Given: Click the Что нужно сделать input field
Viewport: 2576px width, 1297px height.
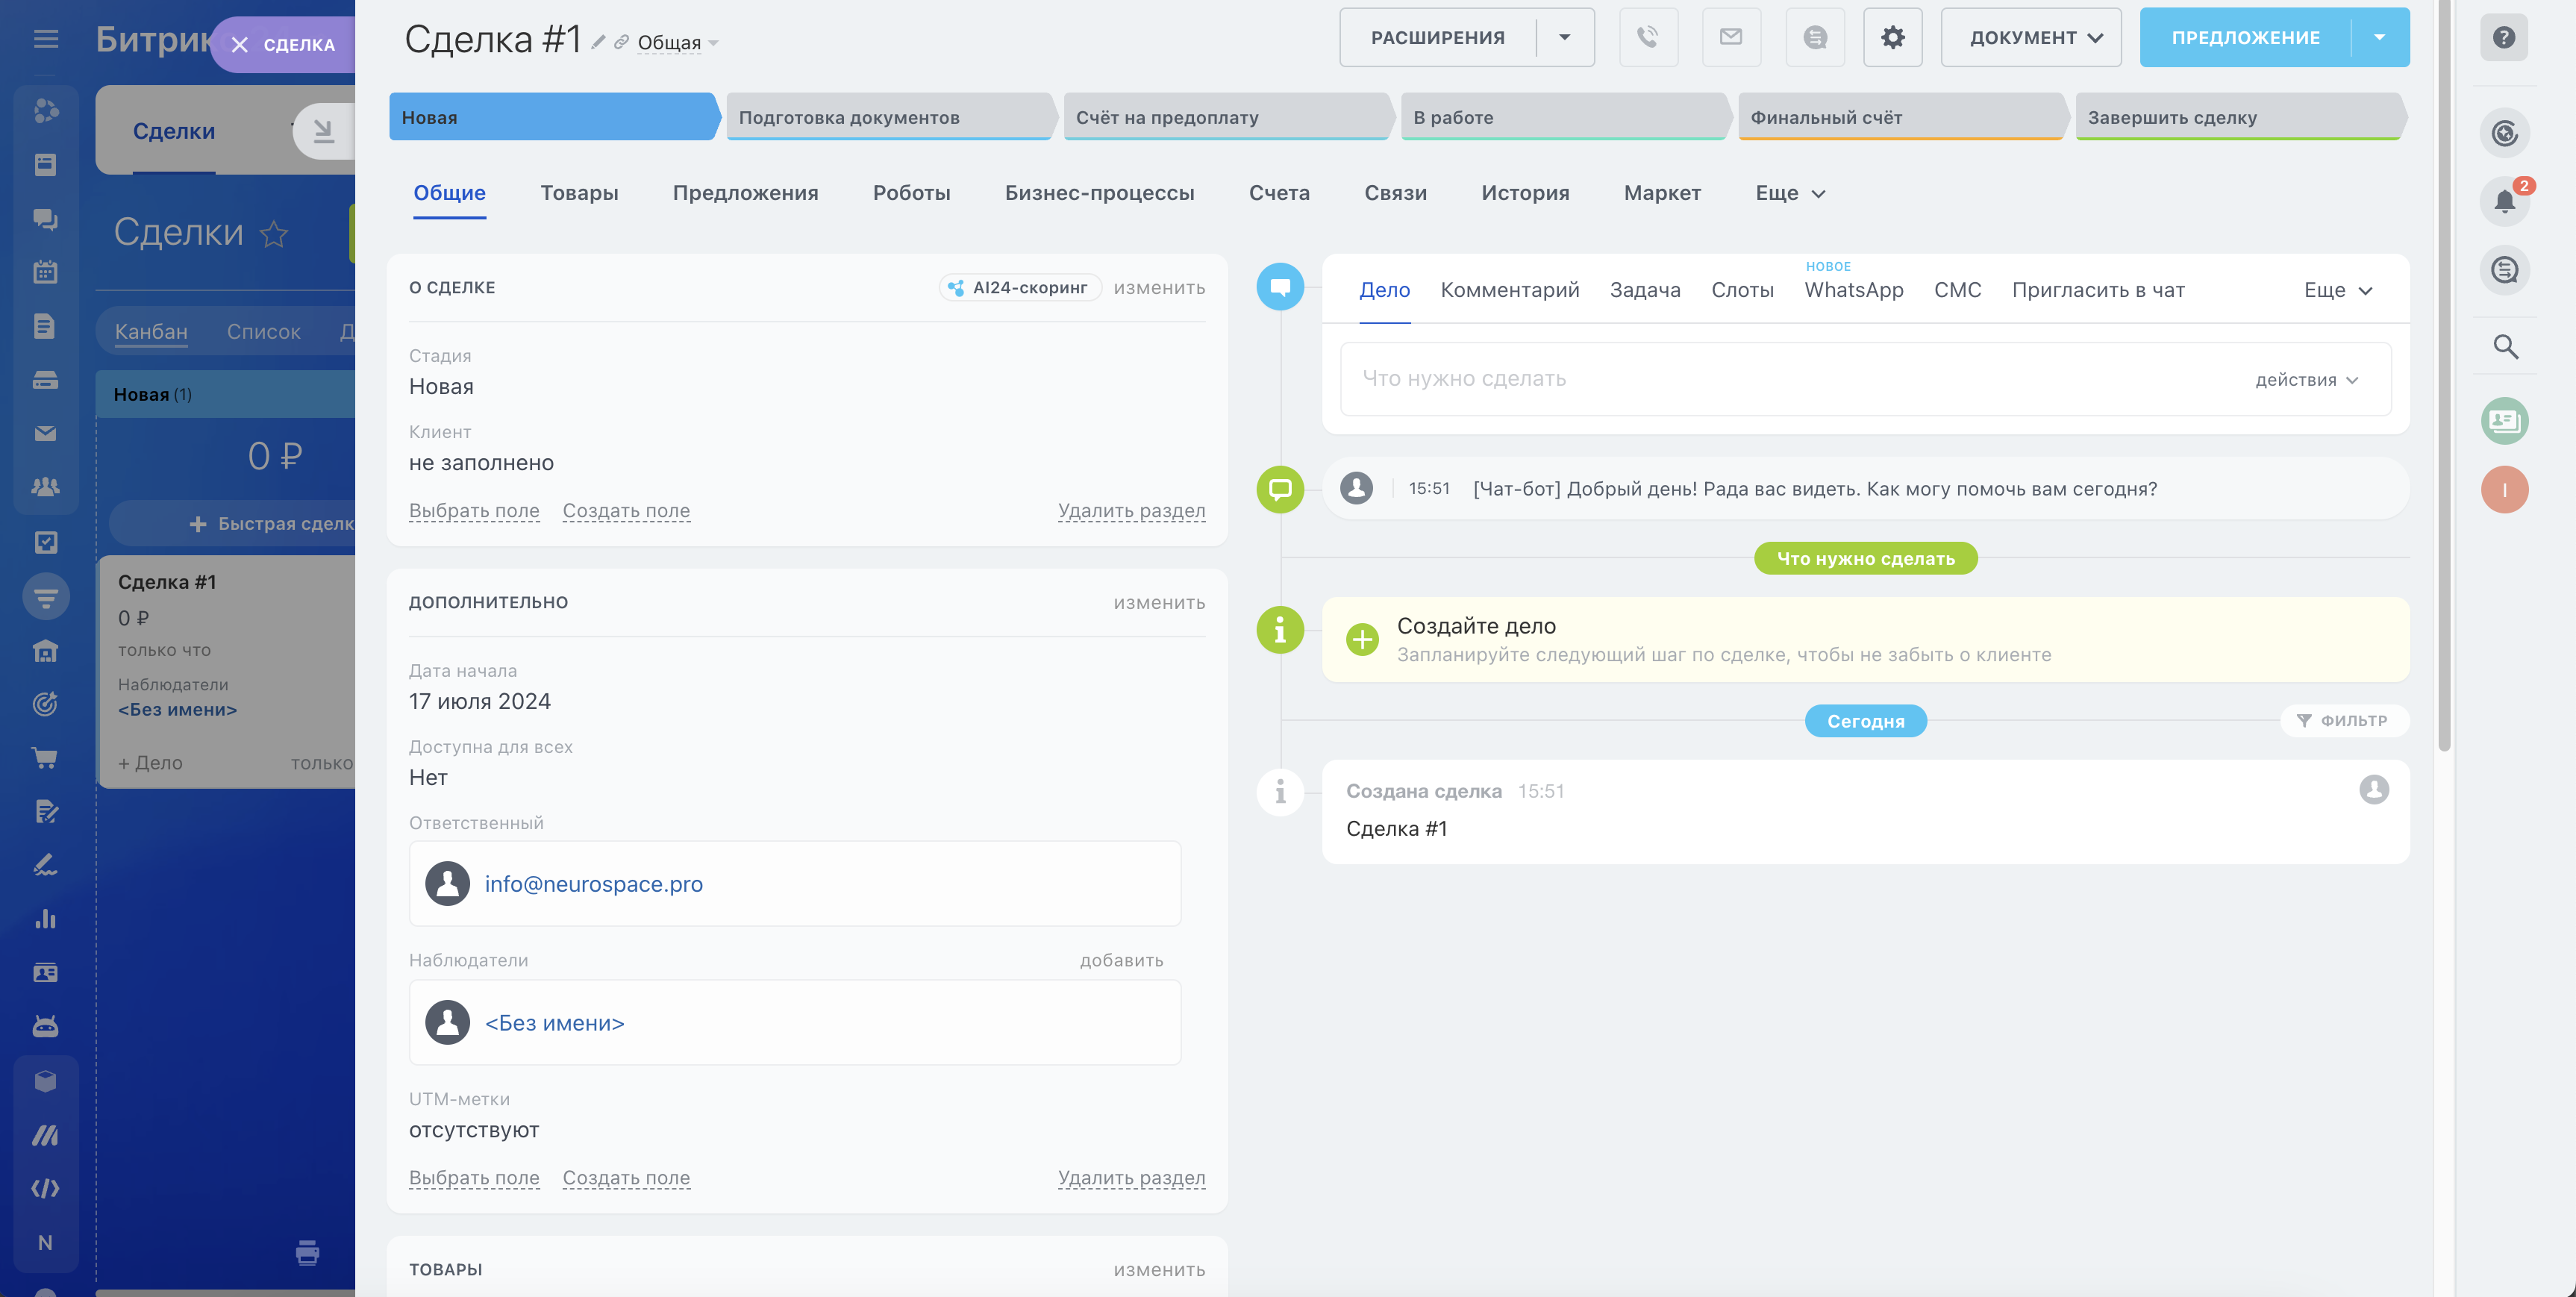Looking at the screenshot, I should click(x=1780, y=379).
